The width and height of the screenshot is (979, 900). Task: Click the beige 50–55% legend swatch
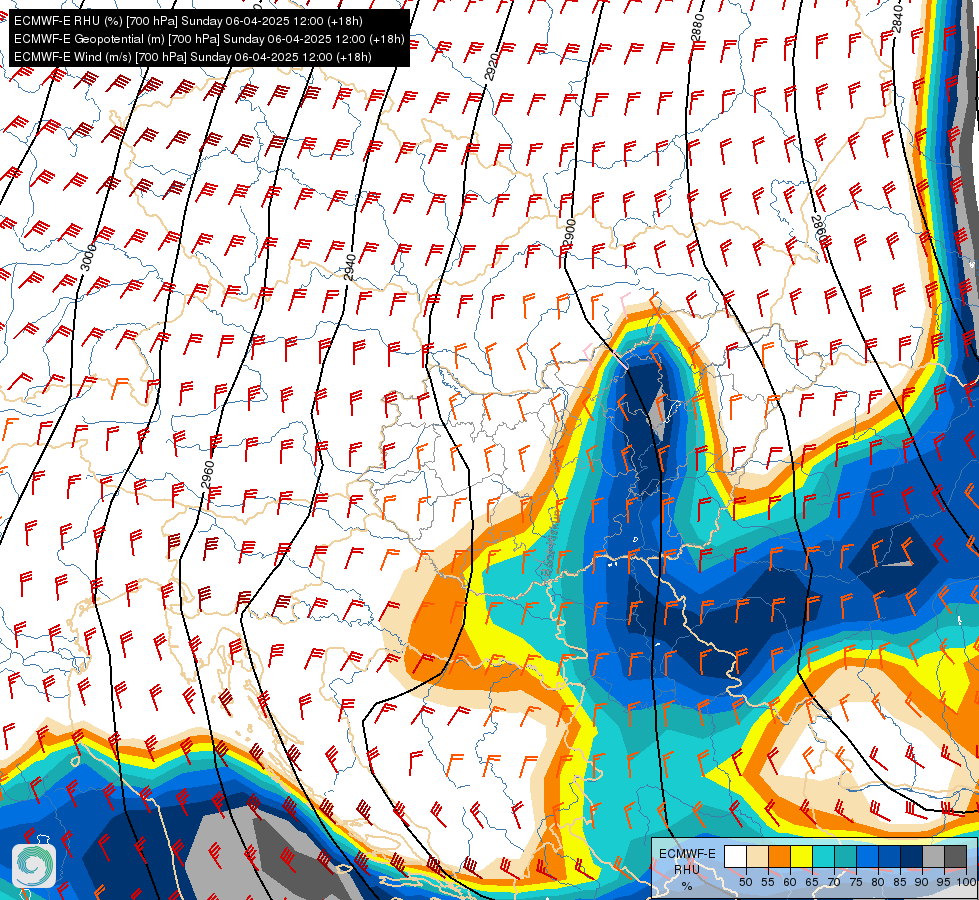click(x=757, y=857)
